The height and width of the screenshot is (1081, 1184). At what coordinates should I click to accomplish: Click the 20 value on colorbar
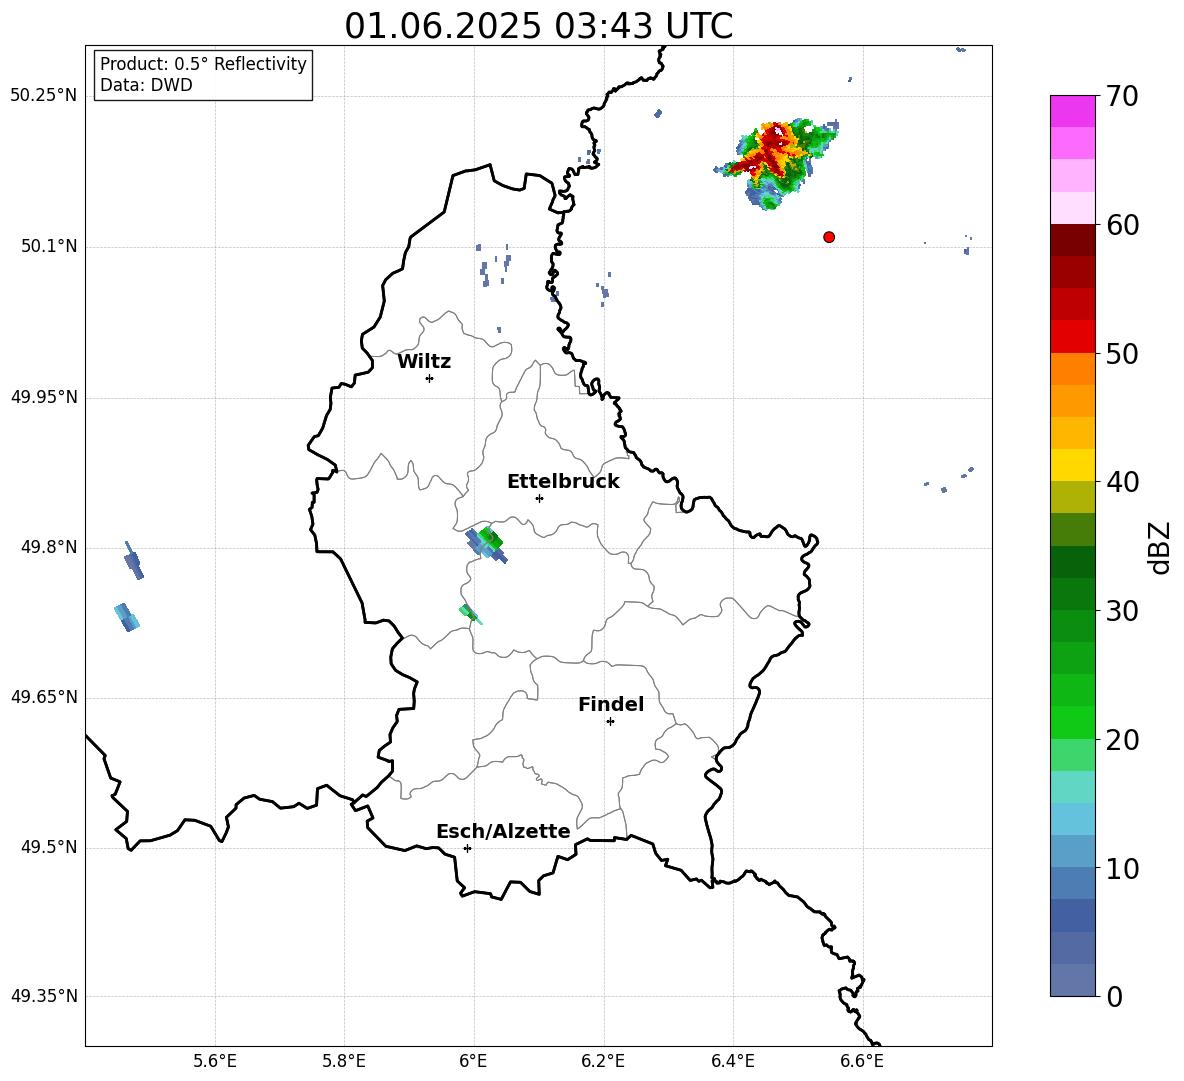[x=1122, y=739]
